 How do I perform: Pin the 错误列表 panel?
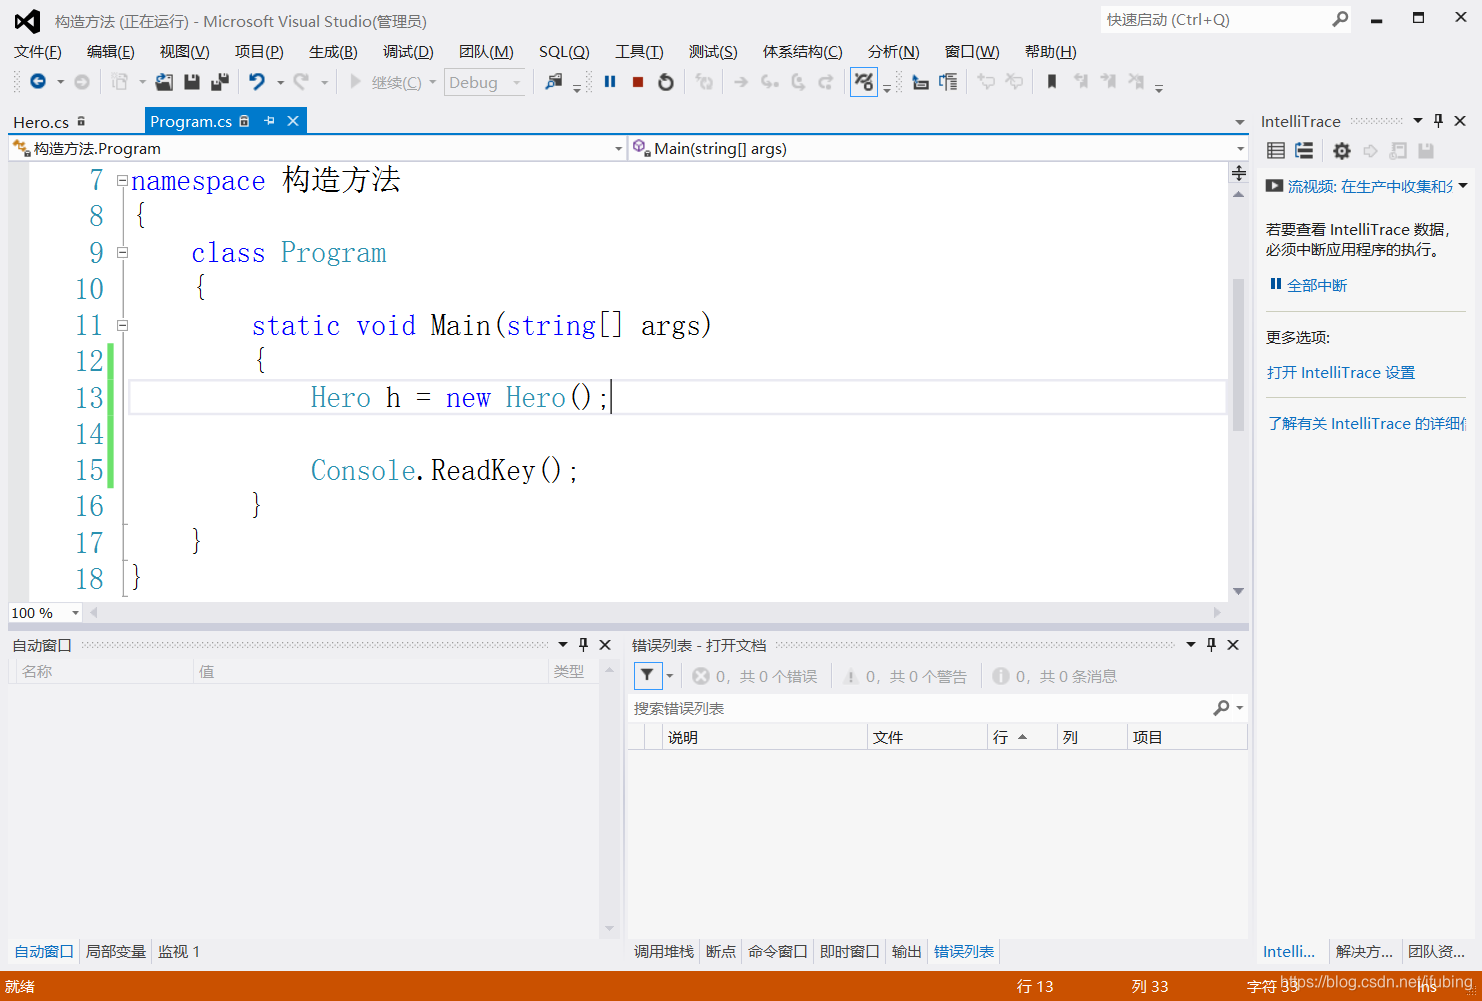[1212, 645]
